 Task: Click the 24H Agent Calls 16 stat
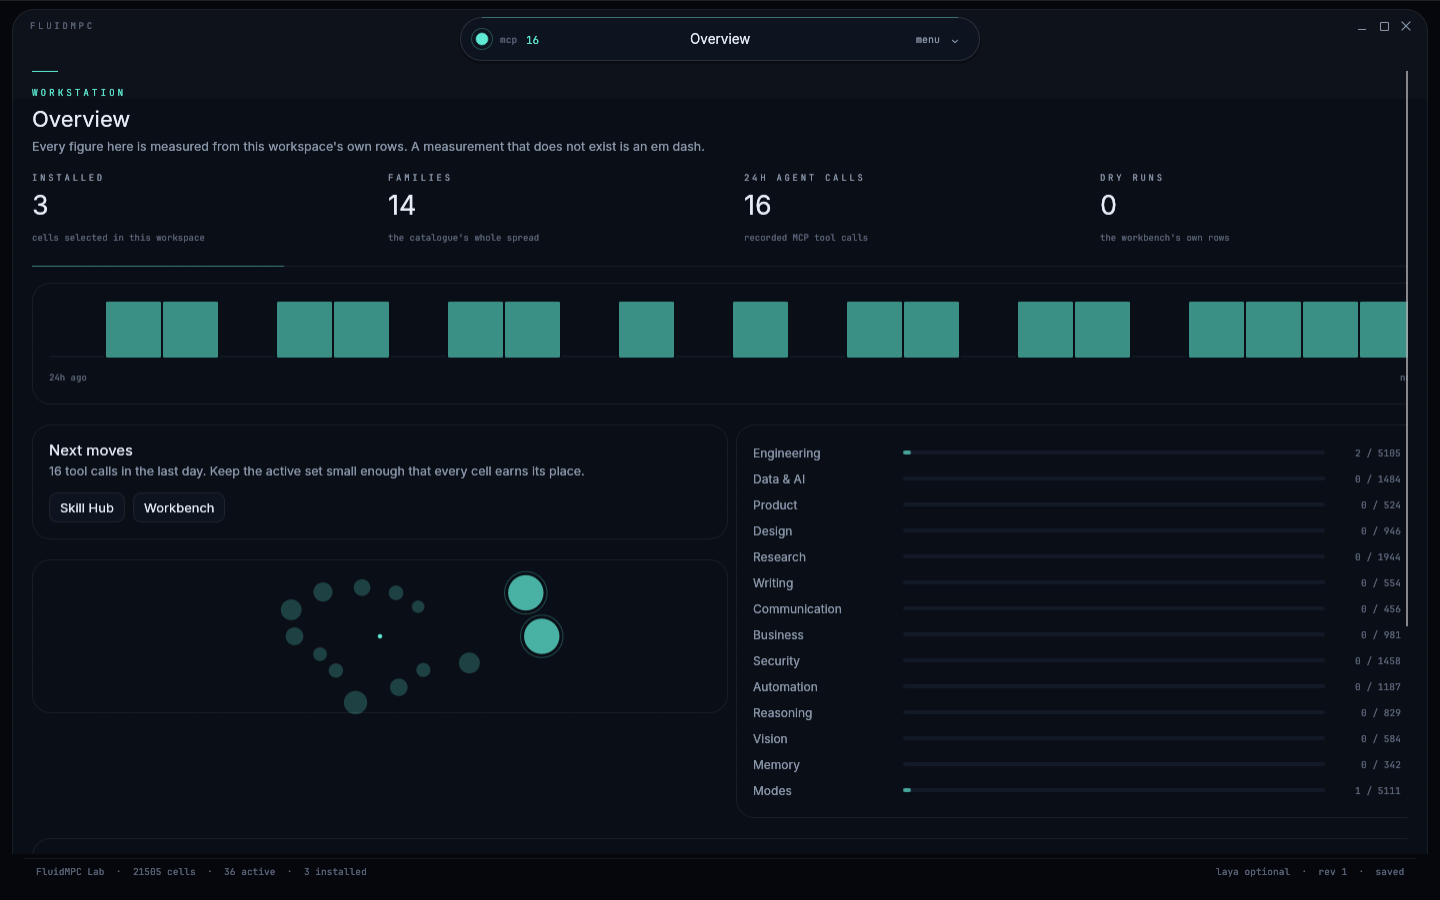coord(757,206)
